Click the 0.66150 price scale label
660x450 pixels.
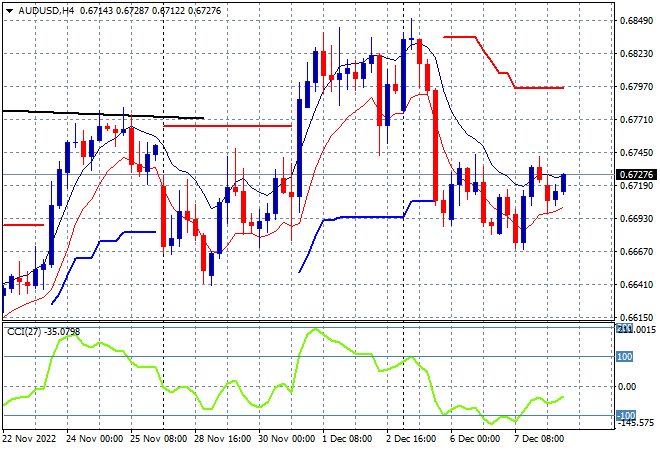click(x=636, y=317)
